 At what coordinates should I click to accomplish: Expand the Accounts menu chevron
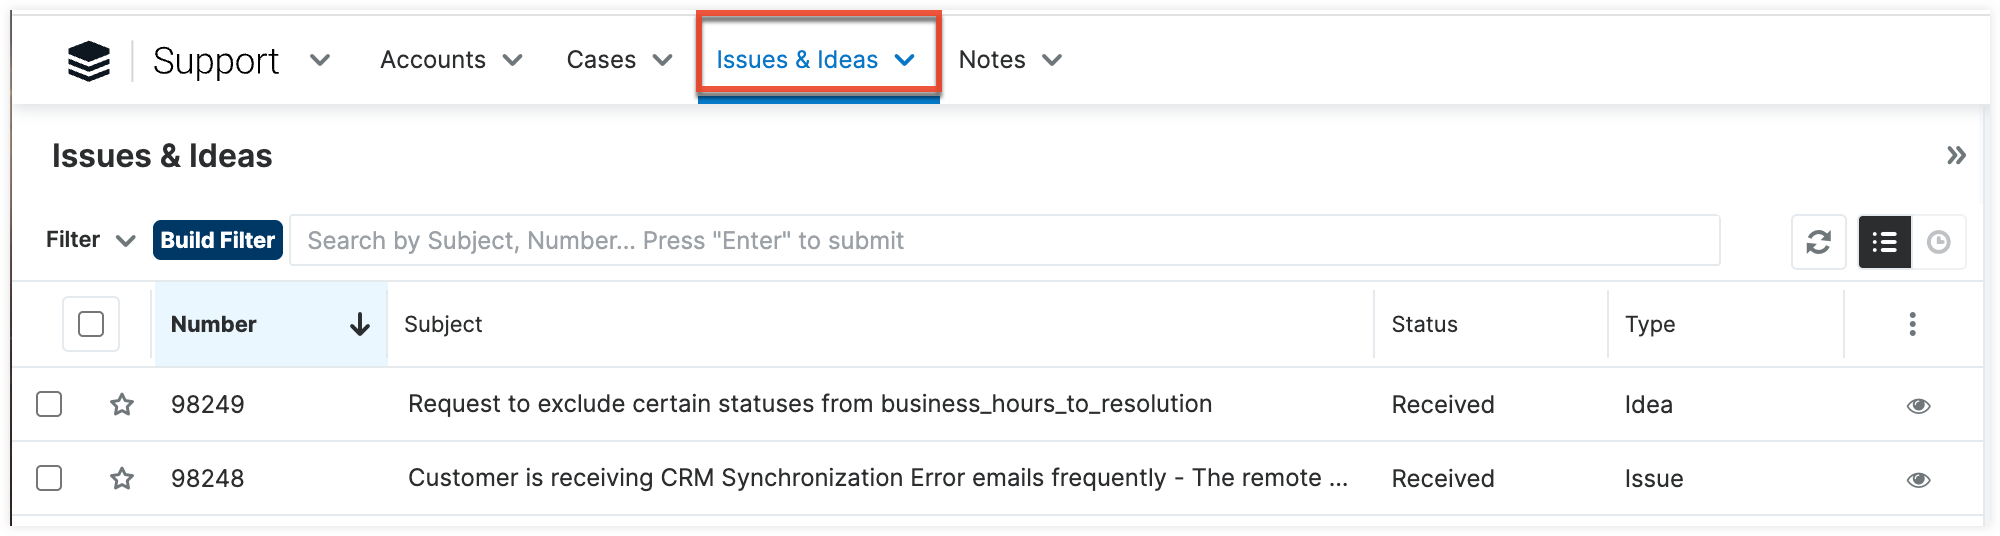pos(513,60)
